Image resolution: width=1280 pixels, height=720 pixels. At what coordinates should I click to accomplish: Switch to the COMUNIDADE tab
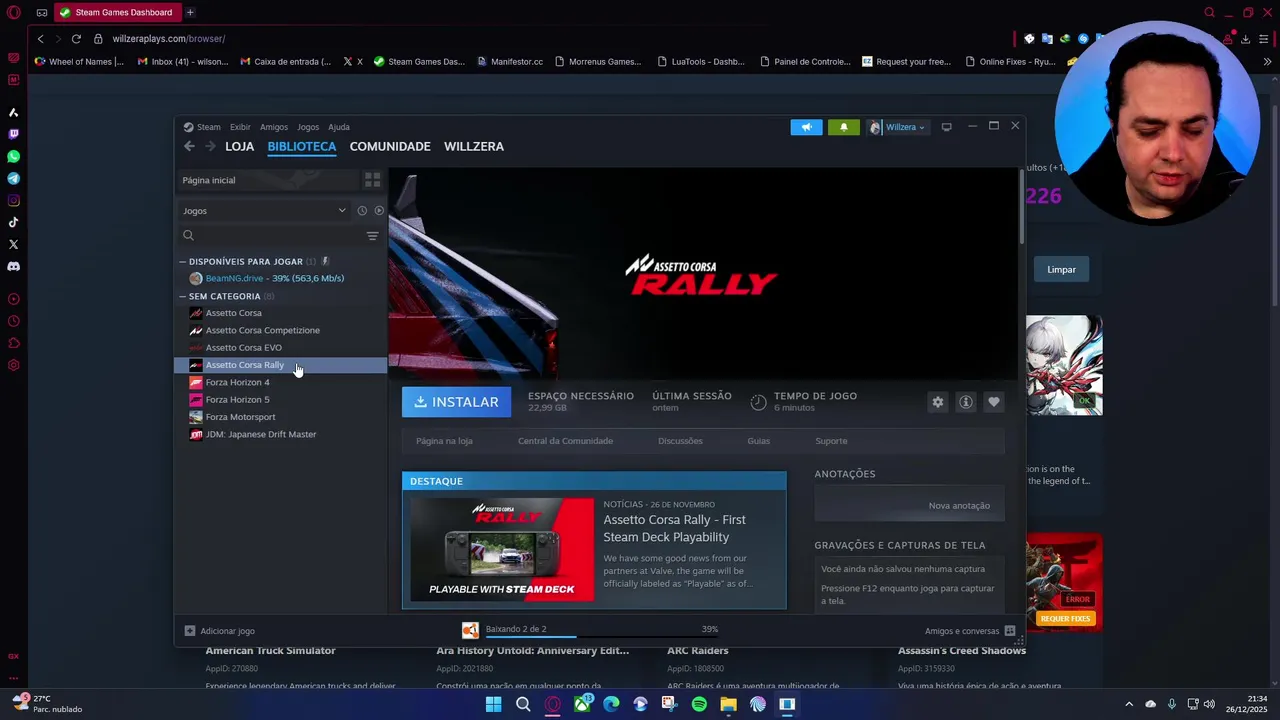tap(390, 146)
